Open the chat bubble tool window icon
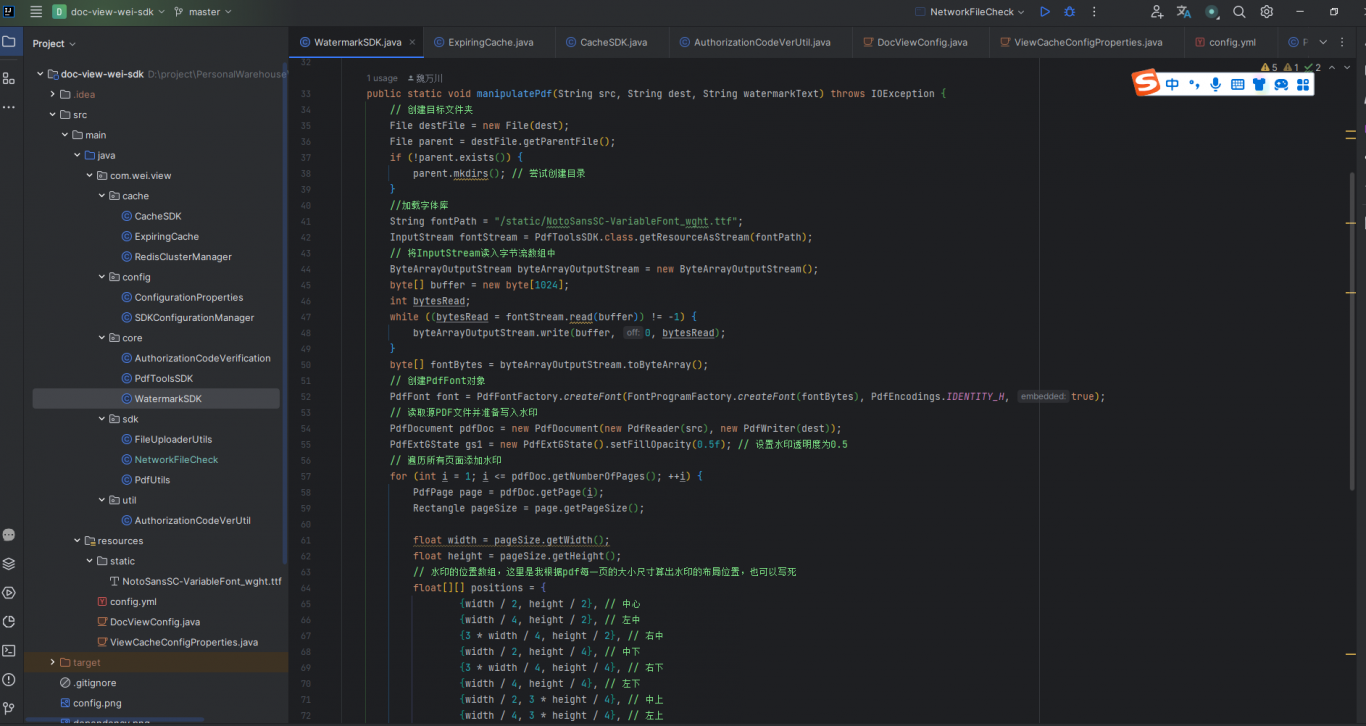Screen dimensions: 1366x726 (x=9, y=534)
